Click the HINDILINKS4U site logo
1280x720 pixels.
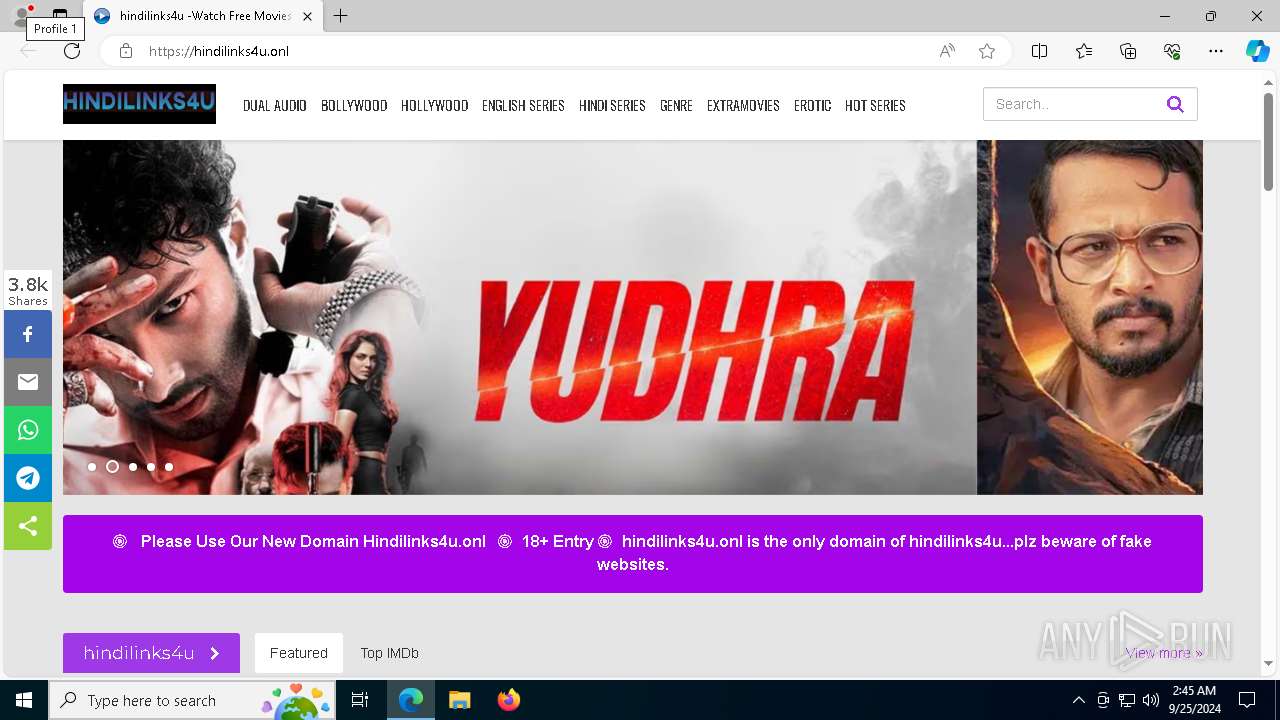click(x=139, y=104)
